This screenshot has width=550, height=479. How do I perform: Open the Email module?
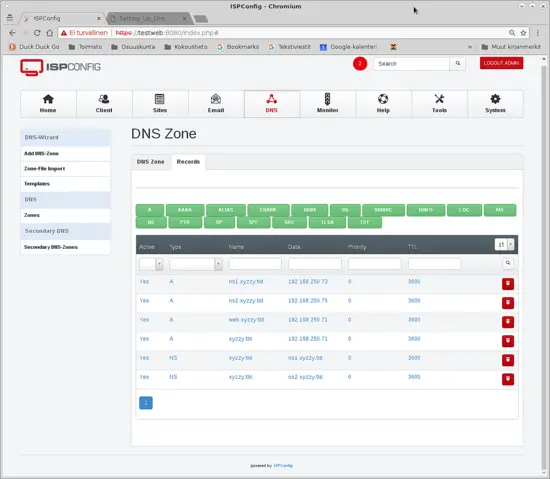[x=216, y=103]
